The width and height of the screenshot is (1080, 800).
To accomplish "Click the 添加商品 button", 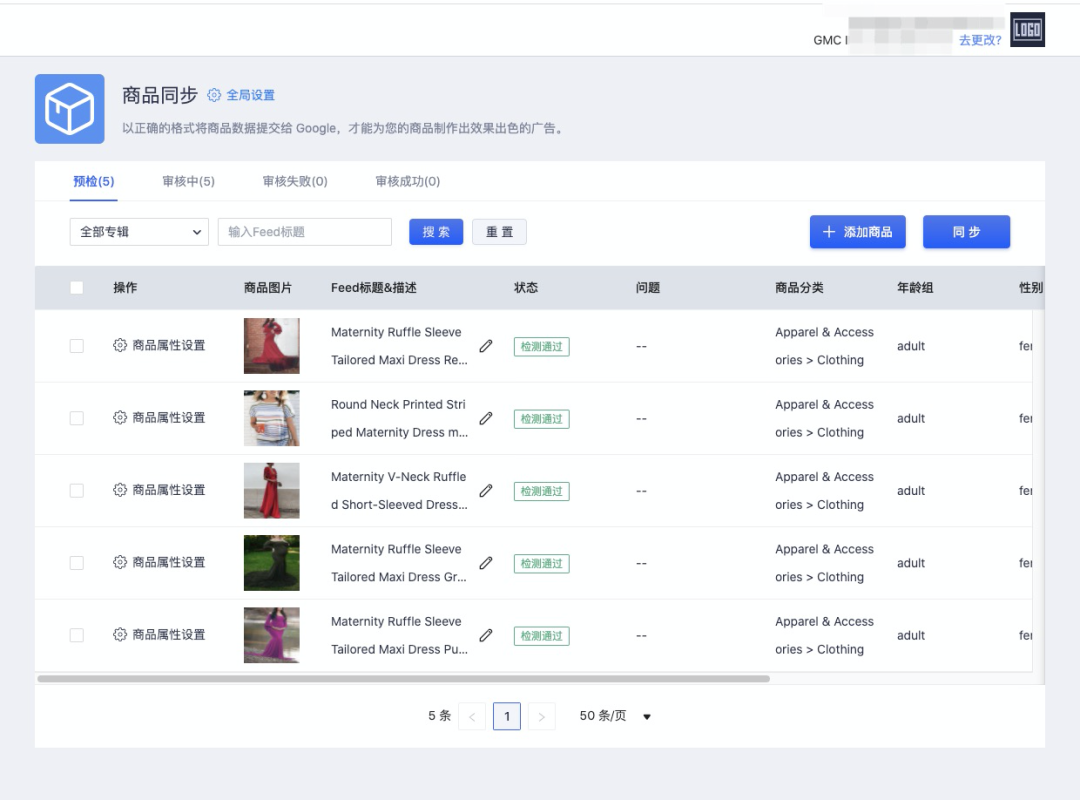I will tap(857, 232).
